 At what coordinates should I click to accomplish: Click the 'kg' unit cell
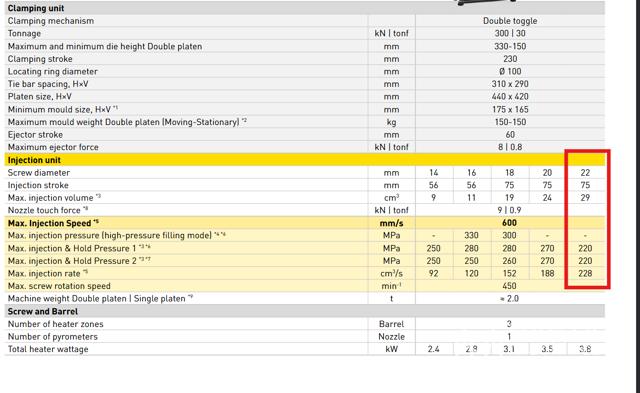coord(391,122)
